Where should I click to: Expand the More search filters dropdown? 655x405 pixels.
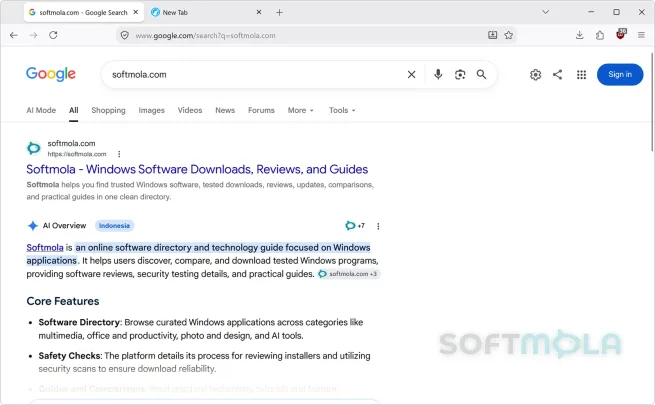click(300, 110)
